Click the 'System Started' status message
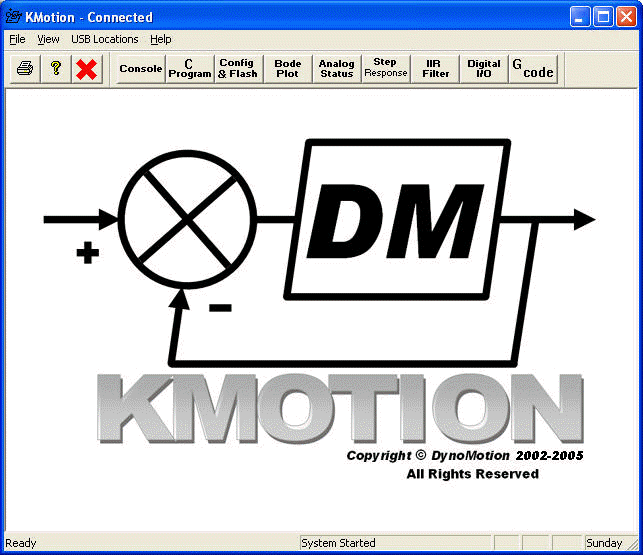The width and height of the screenshot is (643, 555). (x=338, y=543)
